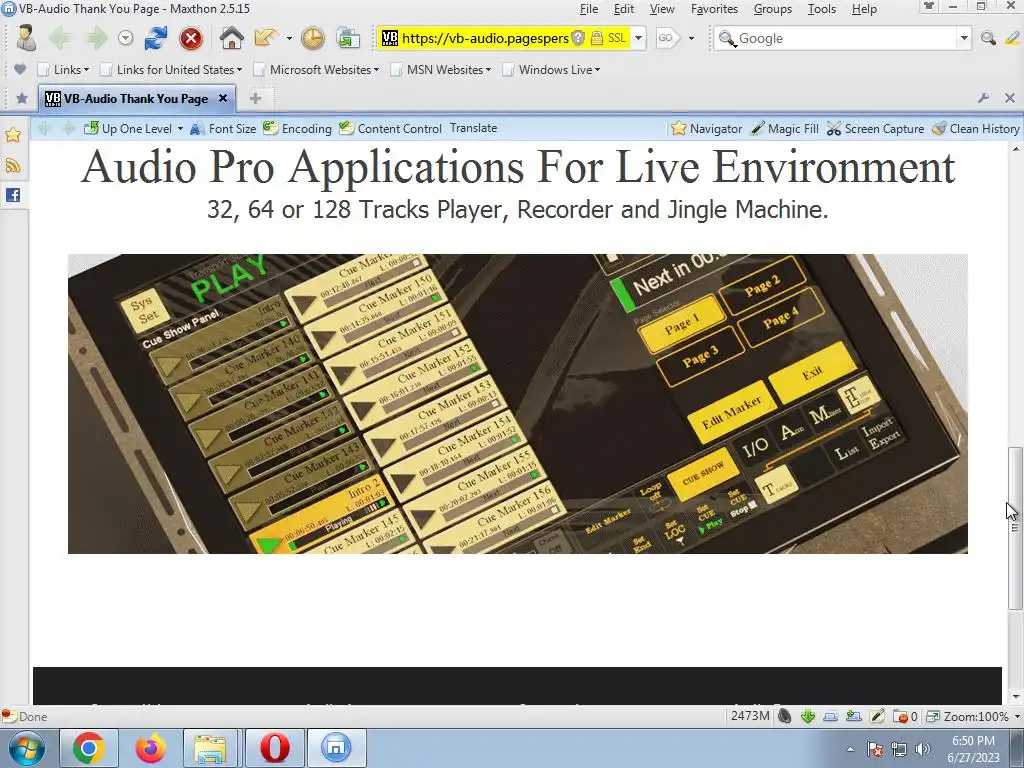Open the navigation history round dropdown

tap(125, 39)
